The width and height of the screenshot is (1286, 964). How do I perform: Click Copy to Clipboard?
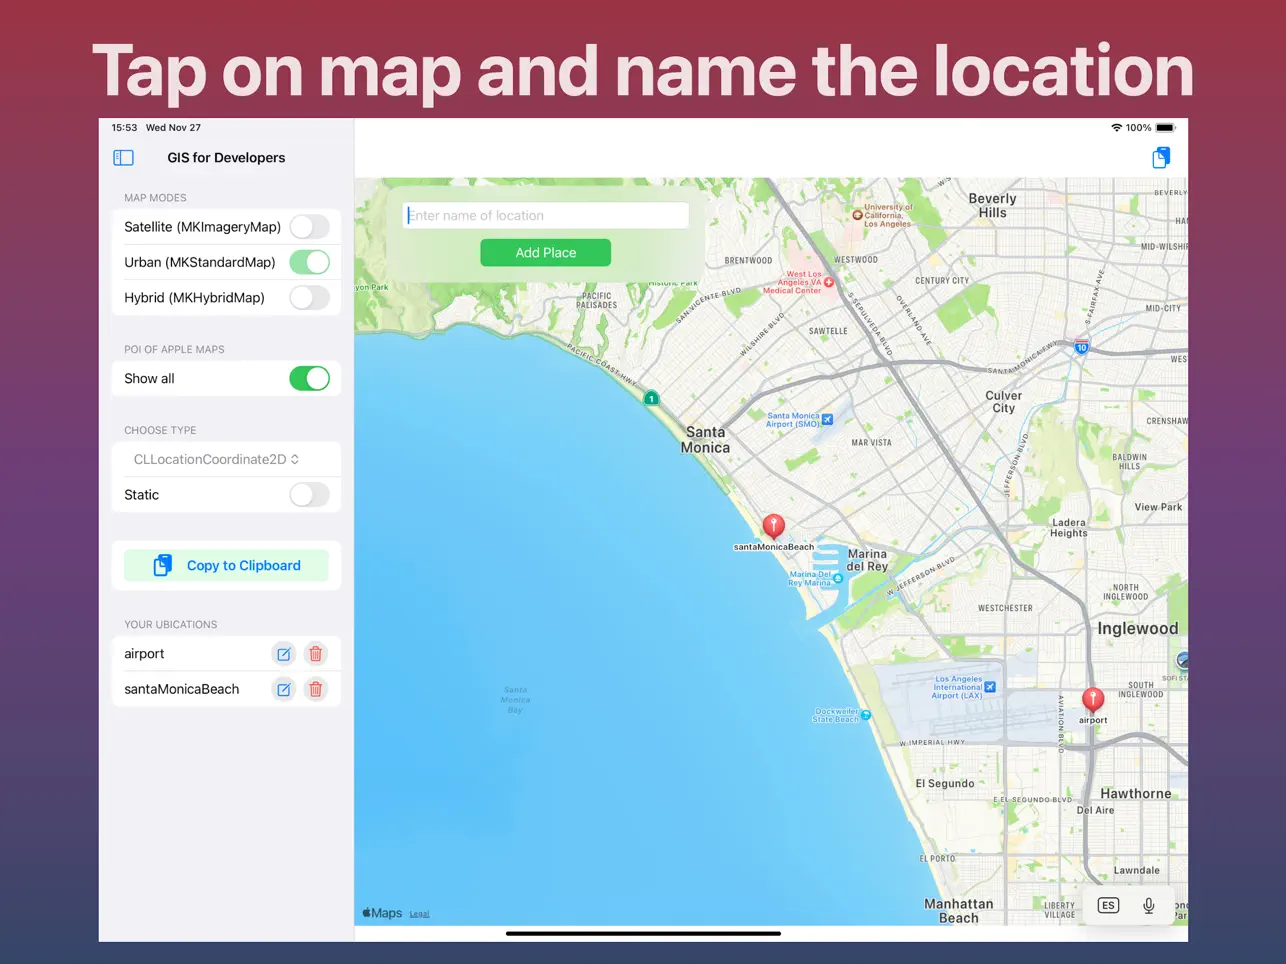[x=225, y=565]
